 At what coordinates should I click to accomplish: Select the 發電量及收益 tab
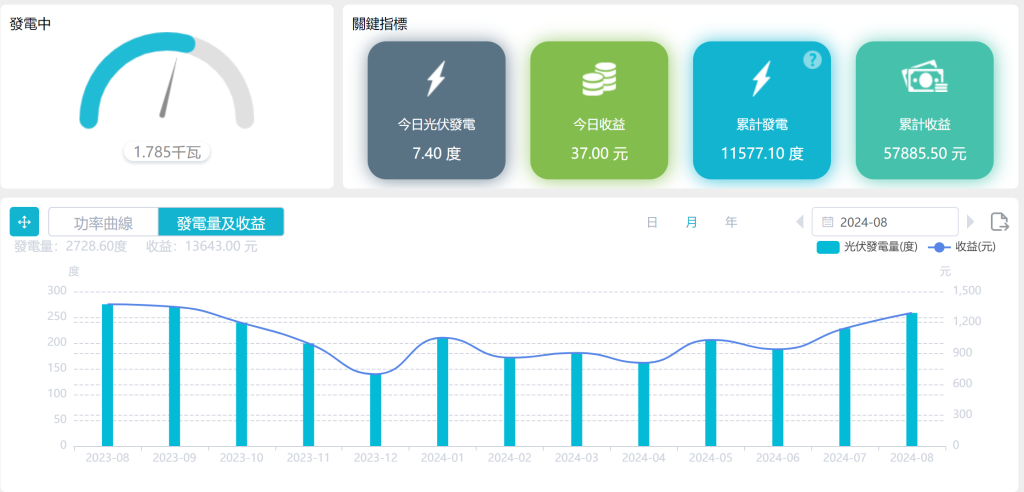221,222
